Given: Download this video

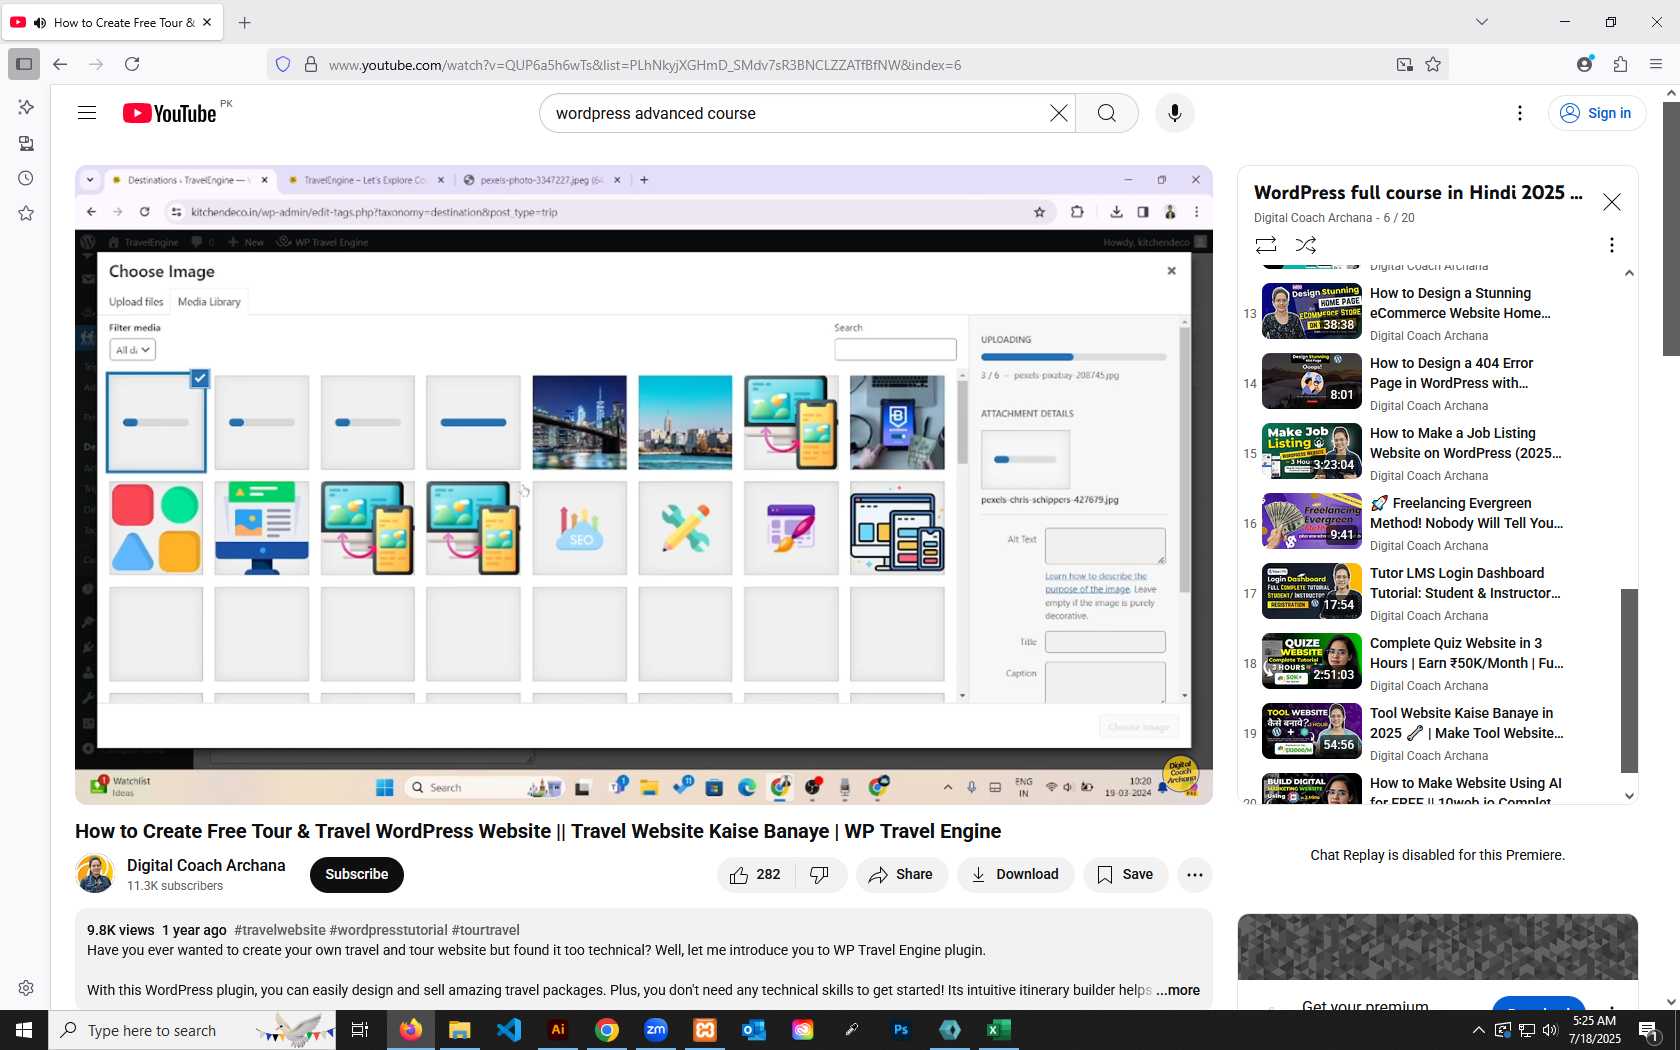Looking at the screenshot, I should click(x=1015, y=875).
